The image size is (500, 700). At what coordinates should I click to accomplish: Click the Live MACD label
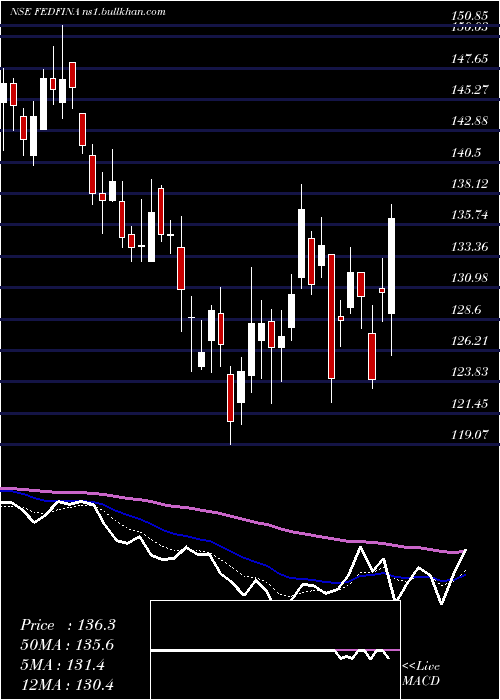click(421, 673)
